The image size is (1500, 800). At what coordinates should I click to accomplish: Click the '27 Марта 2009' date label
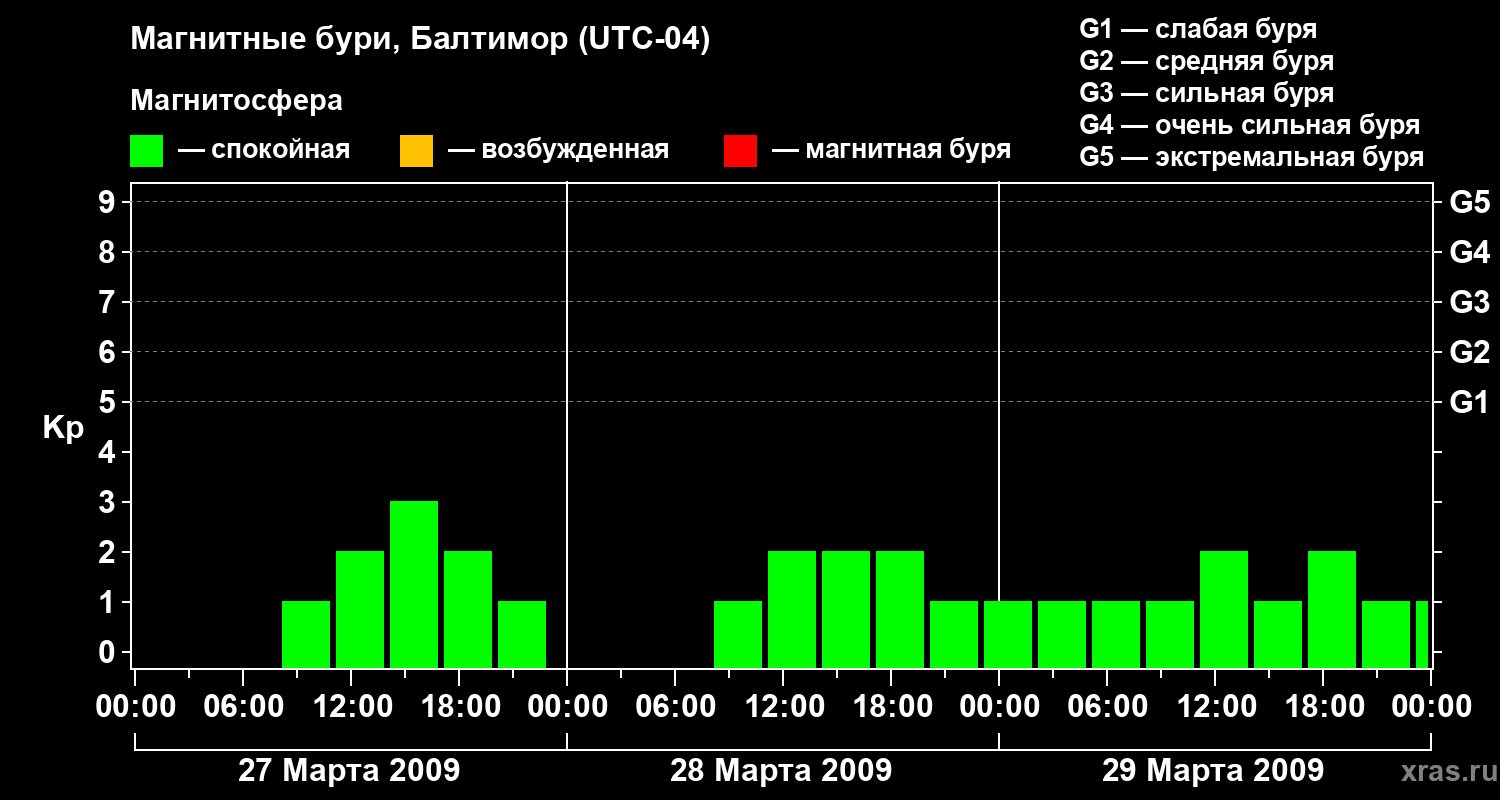pyautogui.click(x=349, y=770)
